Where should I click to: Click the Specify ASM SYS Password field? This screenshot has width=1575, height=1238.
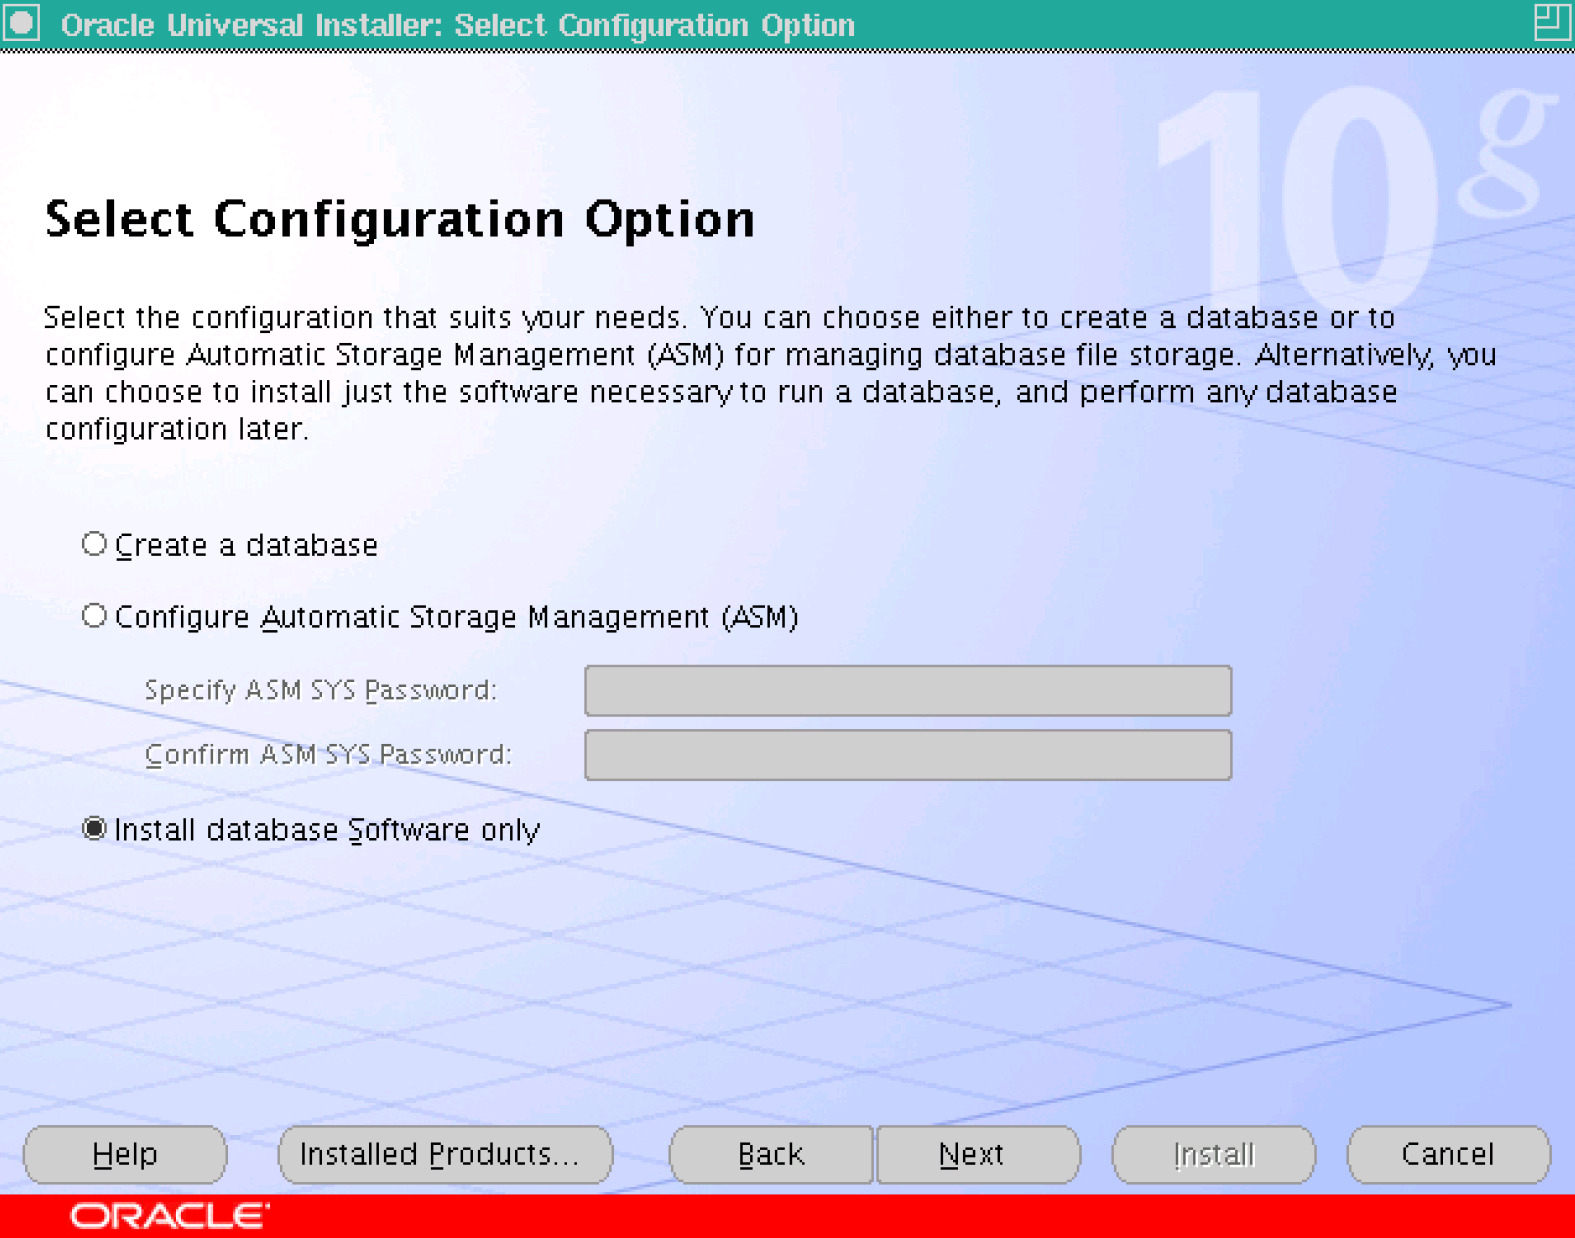(x=908, y=691)
